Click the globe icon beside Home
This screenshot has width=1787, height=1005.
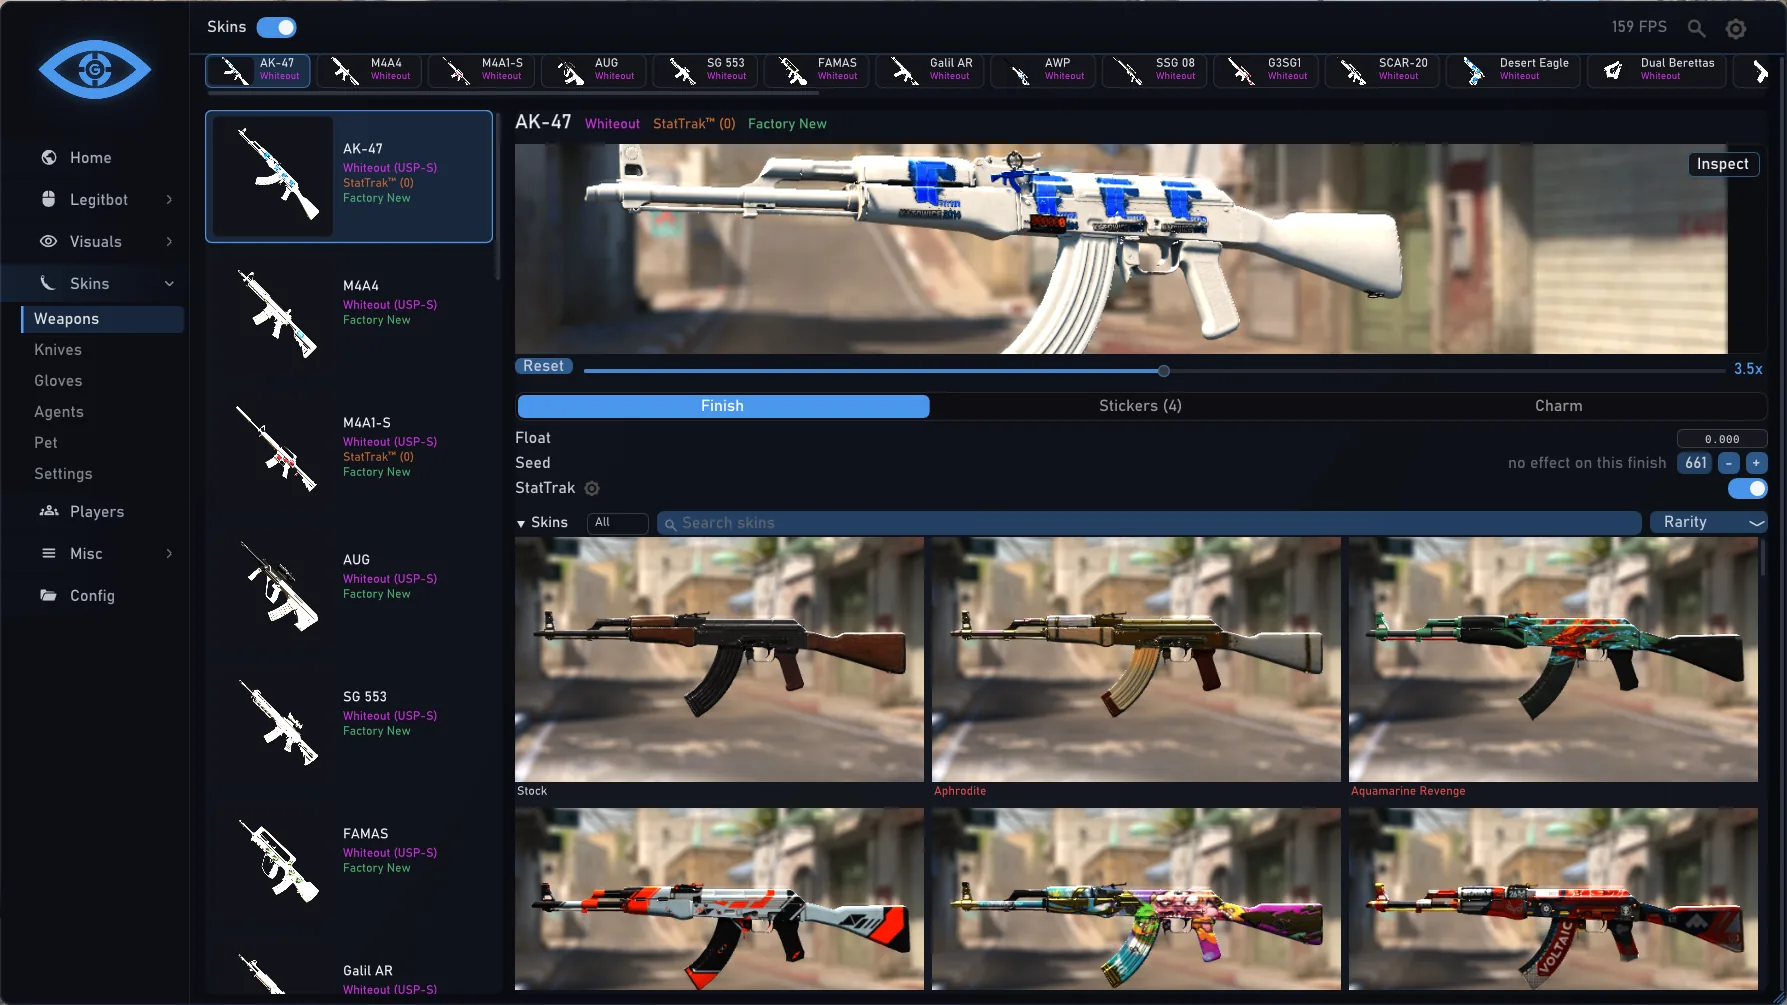[x=48, y=158]
